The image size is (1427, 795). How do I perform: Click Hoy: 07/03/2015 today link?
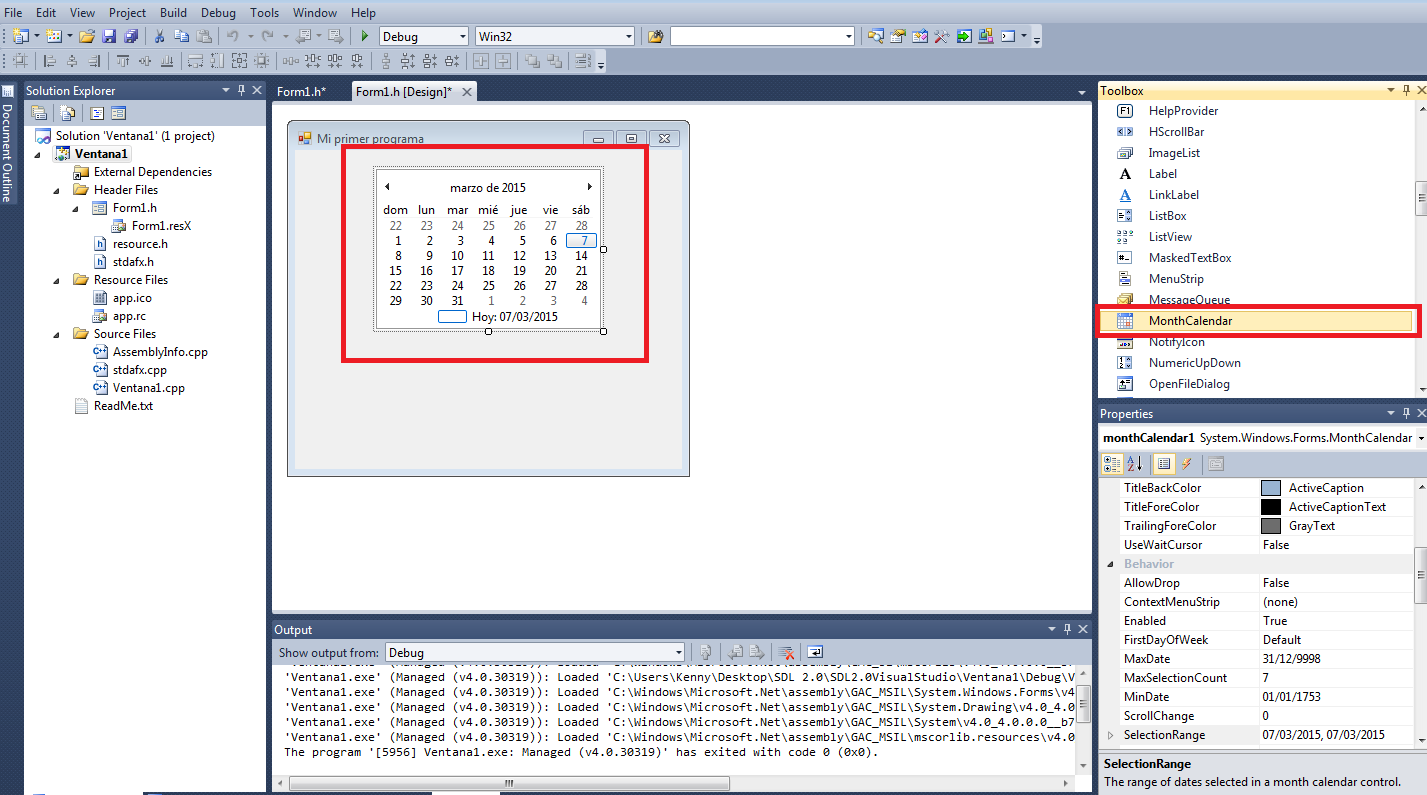(x=515, y=317)
